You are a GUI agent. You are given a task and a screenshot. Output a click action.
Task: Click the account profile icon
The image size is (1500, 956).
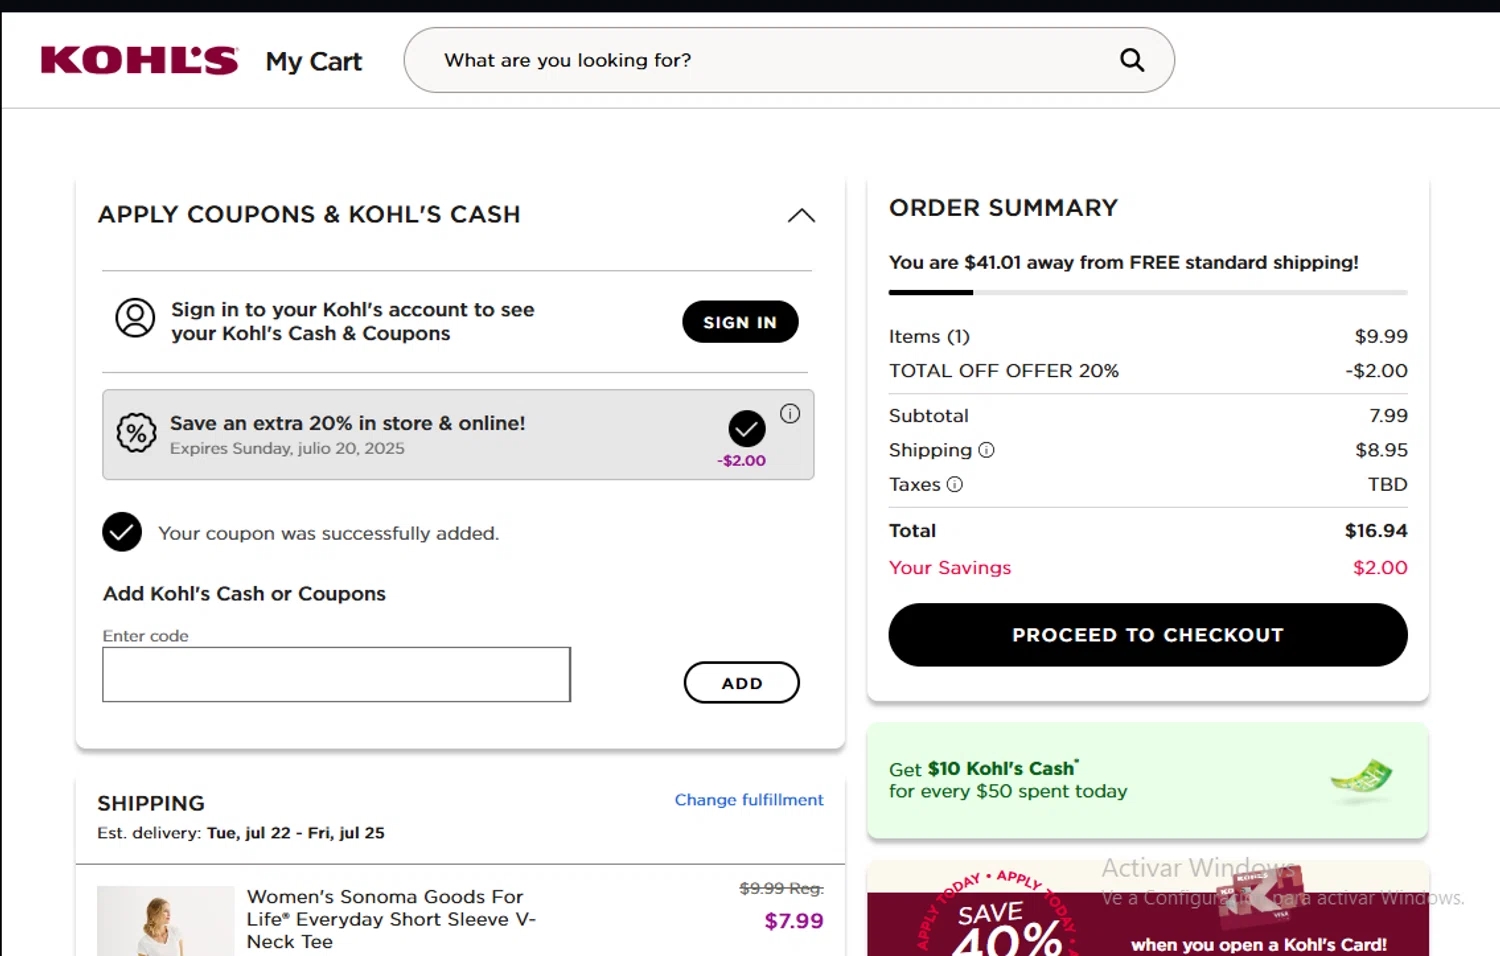click(135, 318)
